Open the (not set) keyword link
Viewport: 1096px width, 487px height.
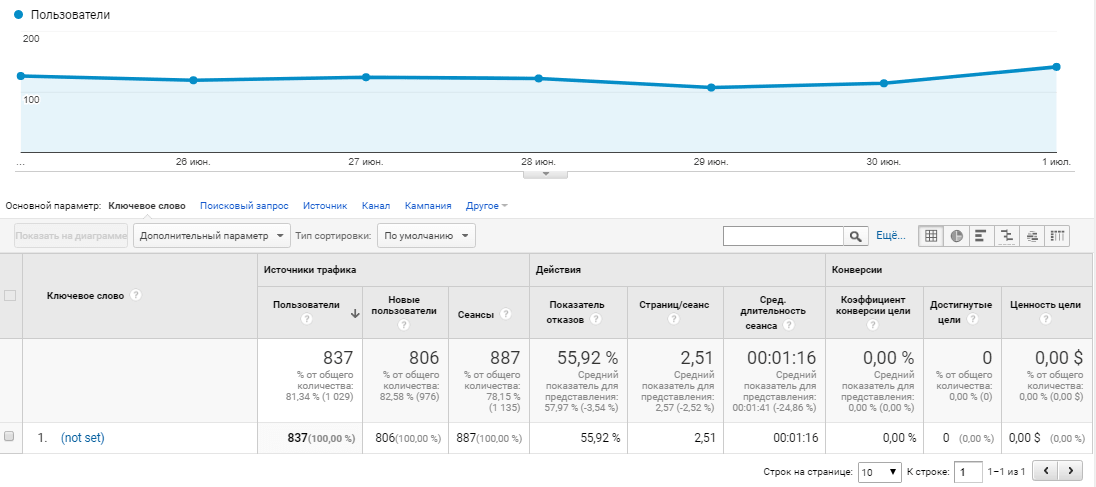click(x=82, y=438)
